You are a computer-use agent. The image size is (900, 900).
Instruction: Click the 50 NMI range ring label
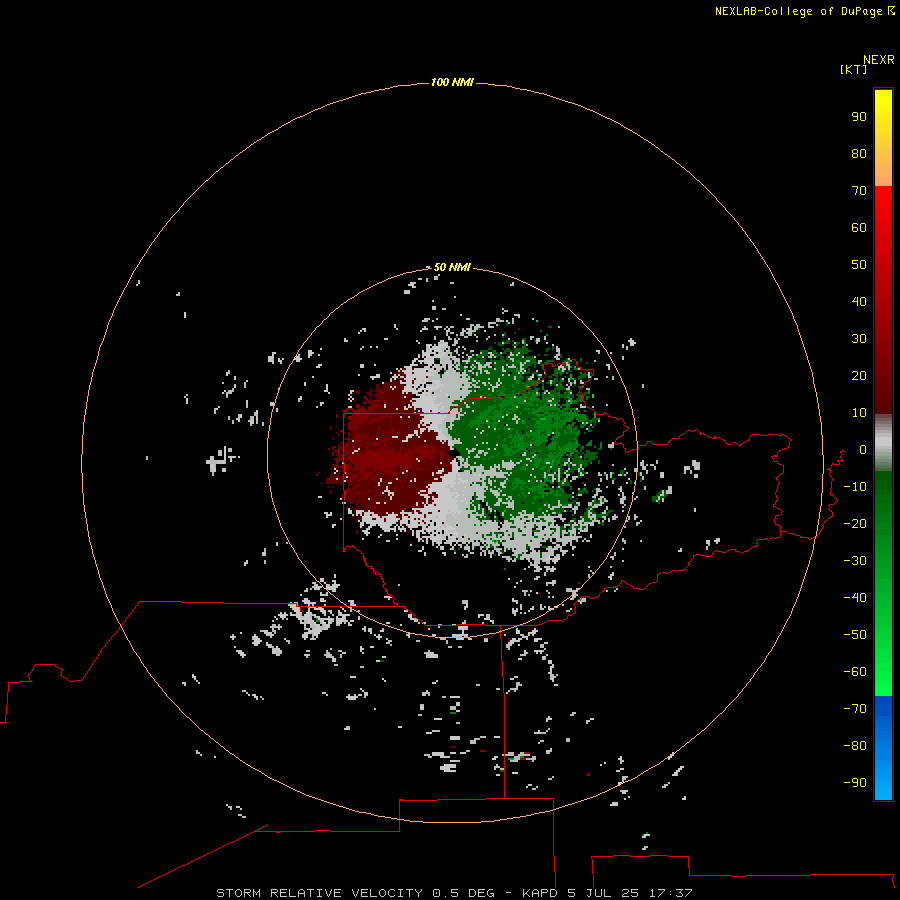point(452,267)
